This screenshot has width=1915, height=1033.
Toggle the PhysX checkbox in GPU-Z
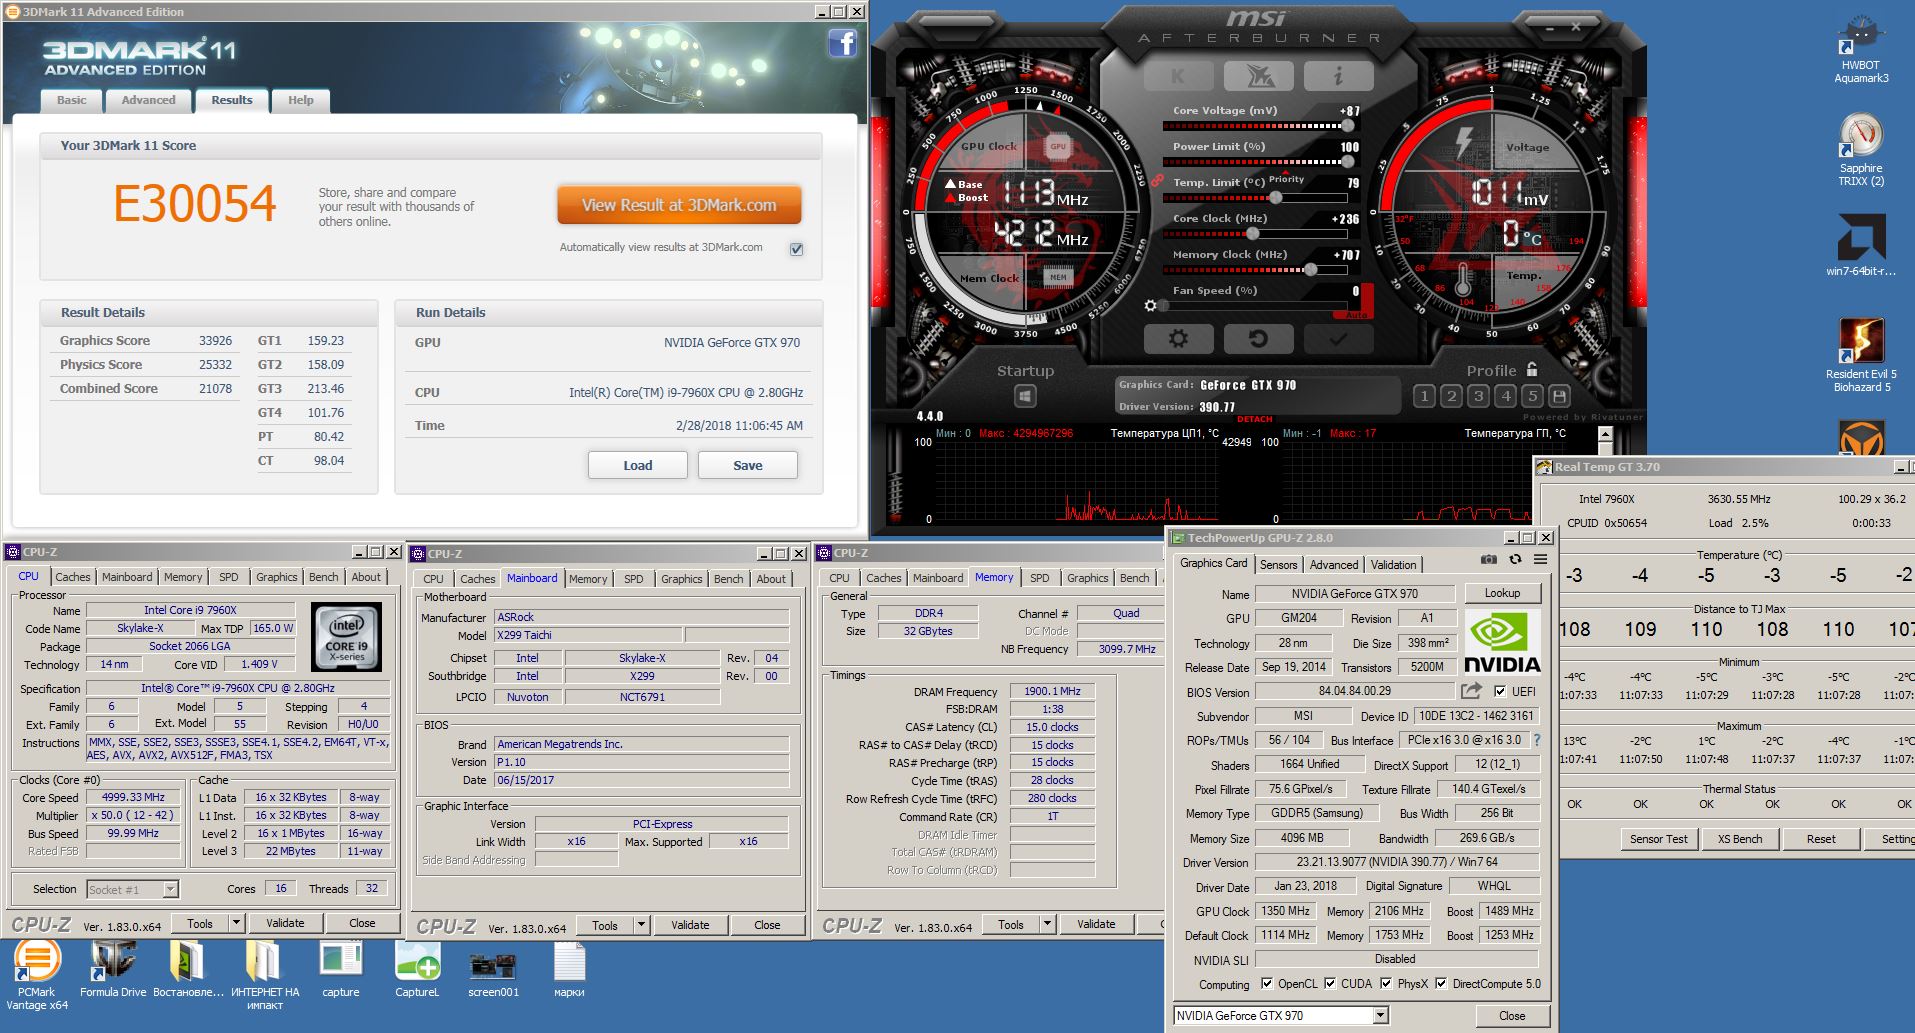1386,983
